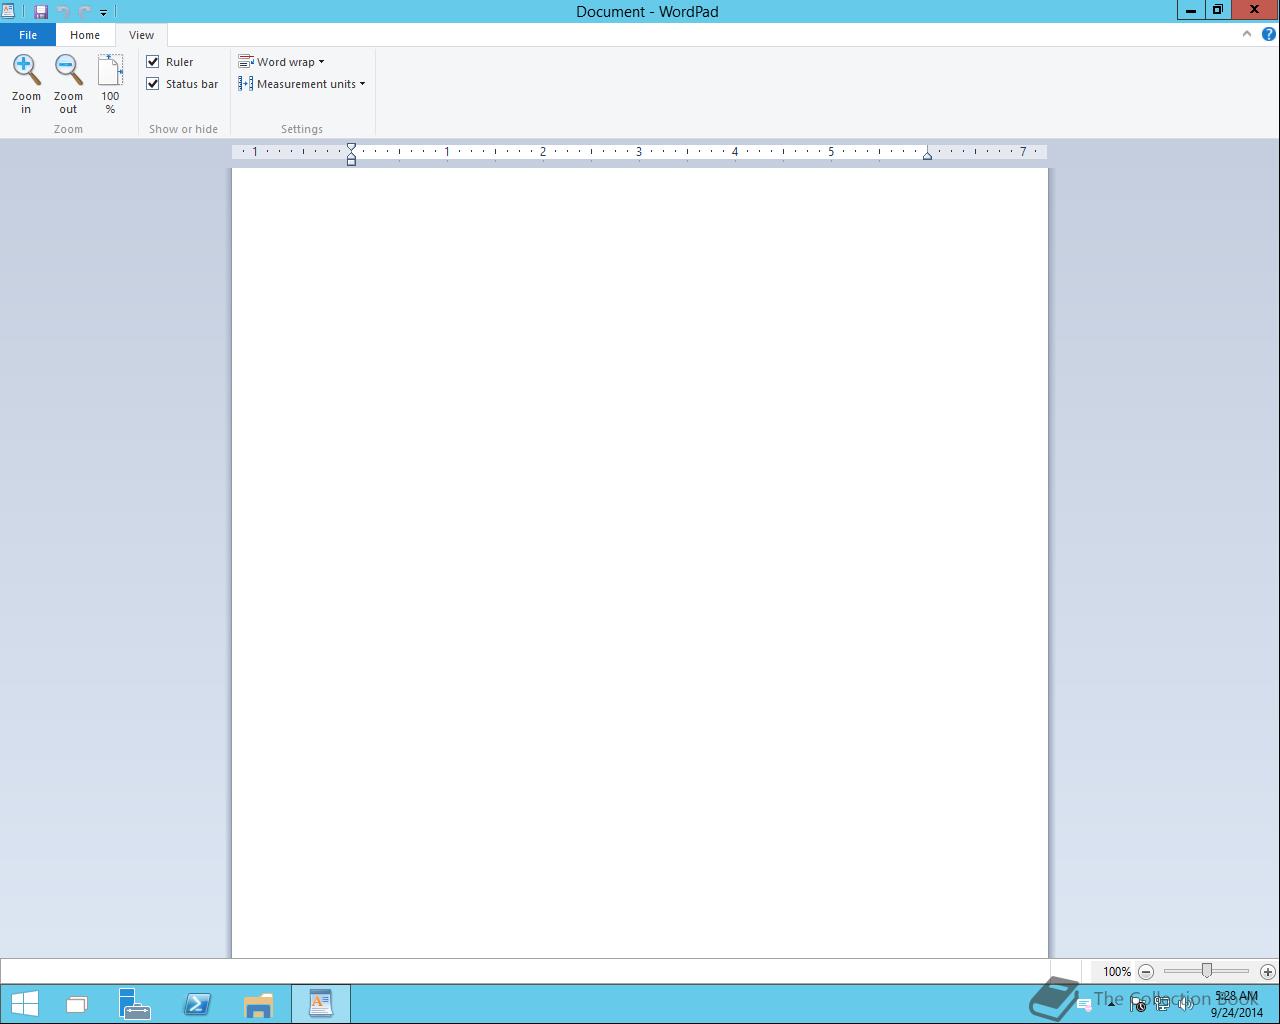Click the WordPad taskbar button
1280x1024 pixels.
[x=321, y=1004]
